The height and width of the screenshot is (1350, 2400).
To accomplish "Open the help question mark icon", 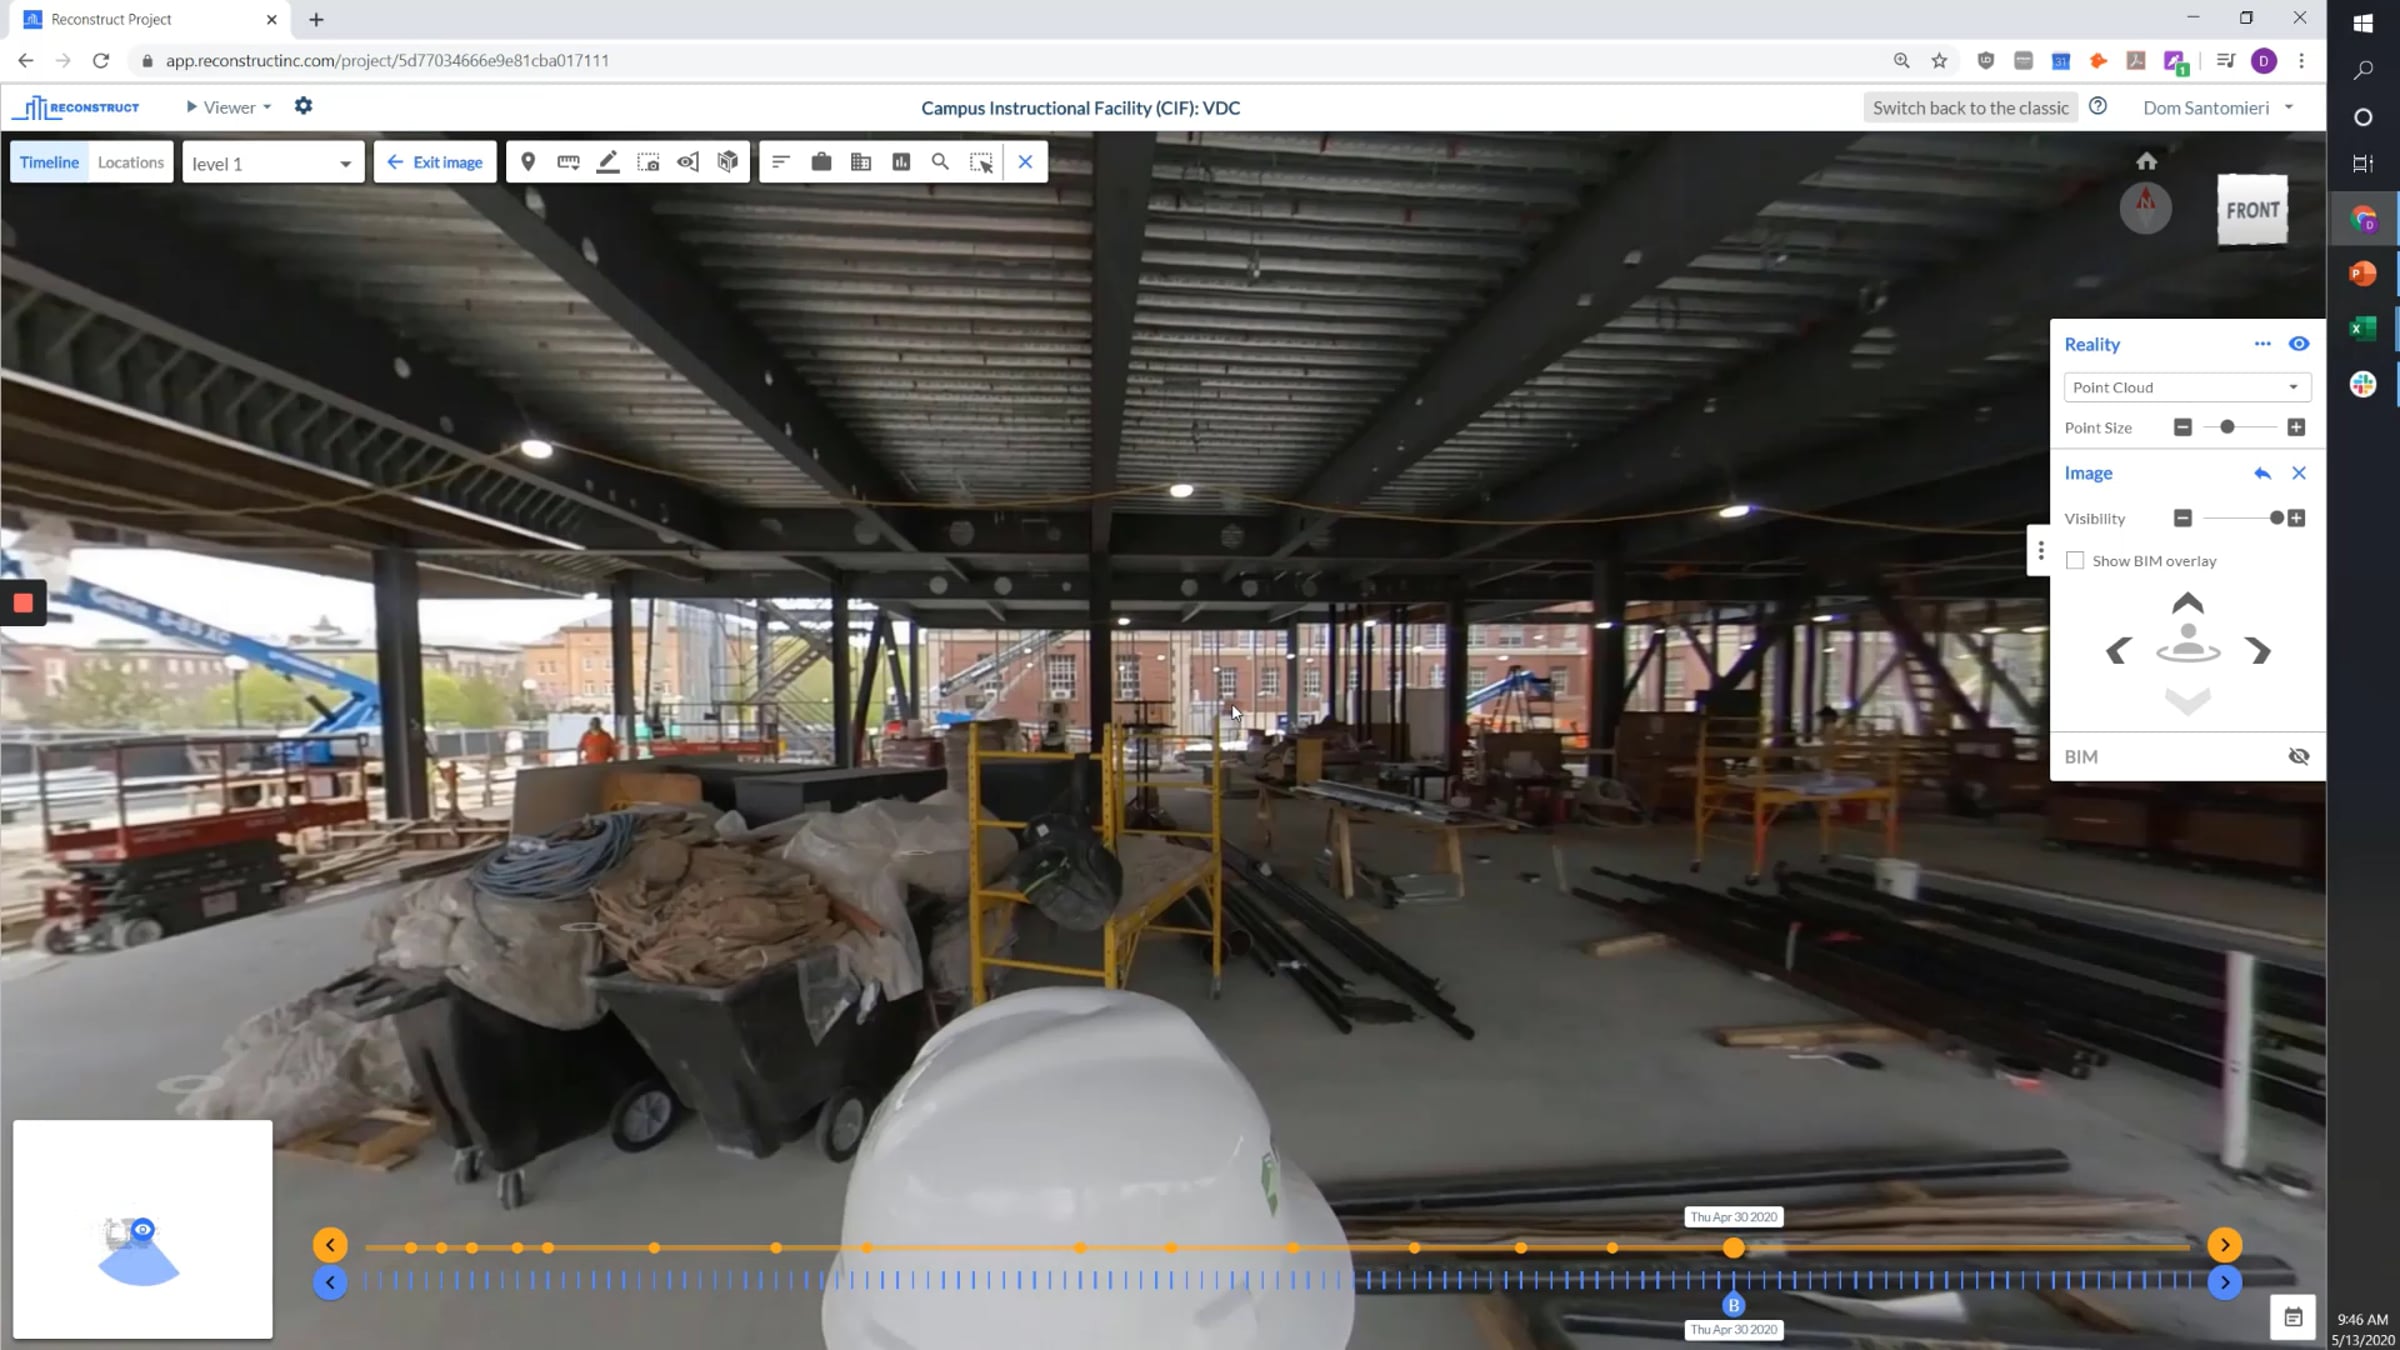I will (2098, 106).
